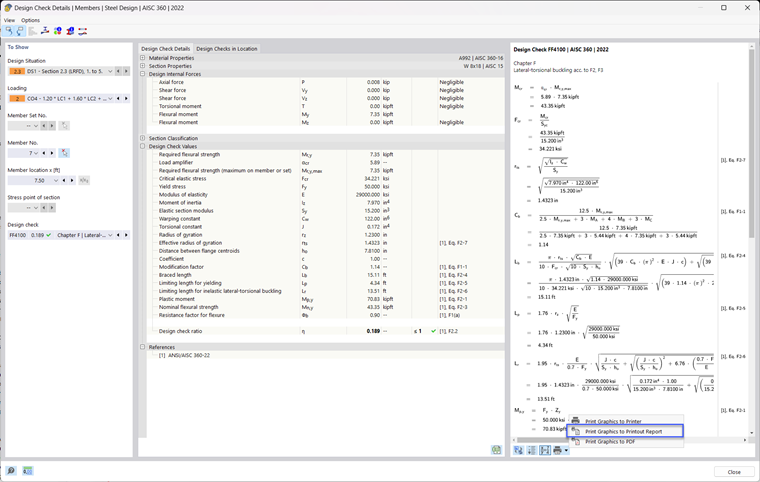Expand Section Classification section
The height and width of the screenshot is (482, 760).
click(142, 138)
